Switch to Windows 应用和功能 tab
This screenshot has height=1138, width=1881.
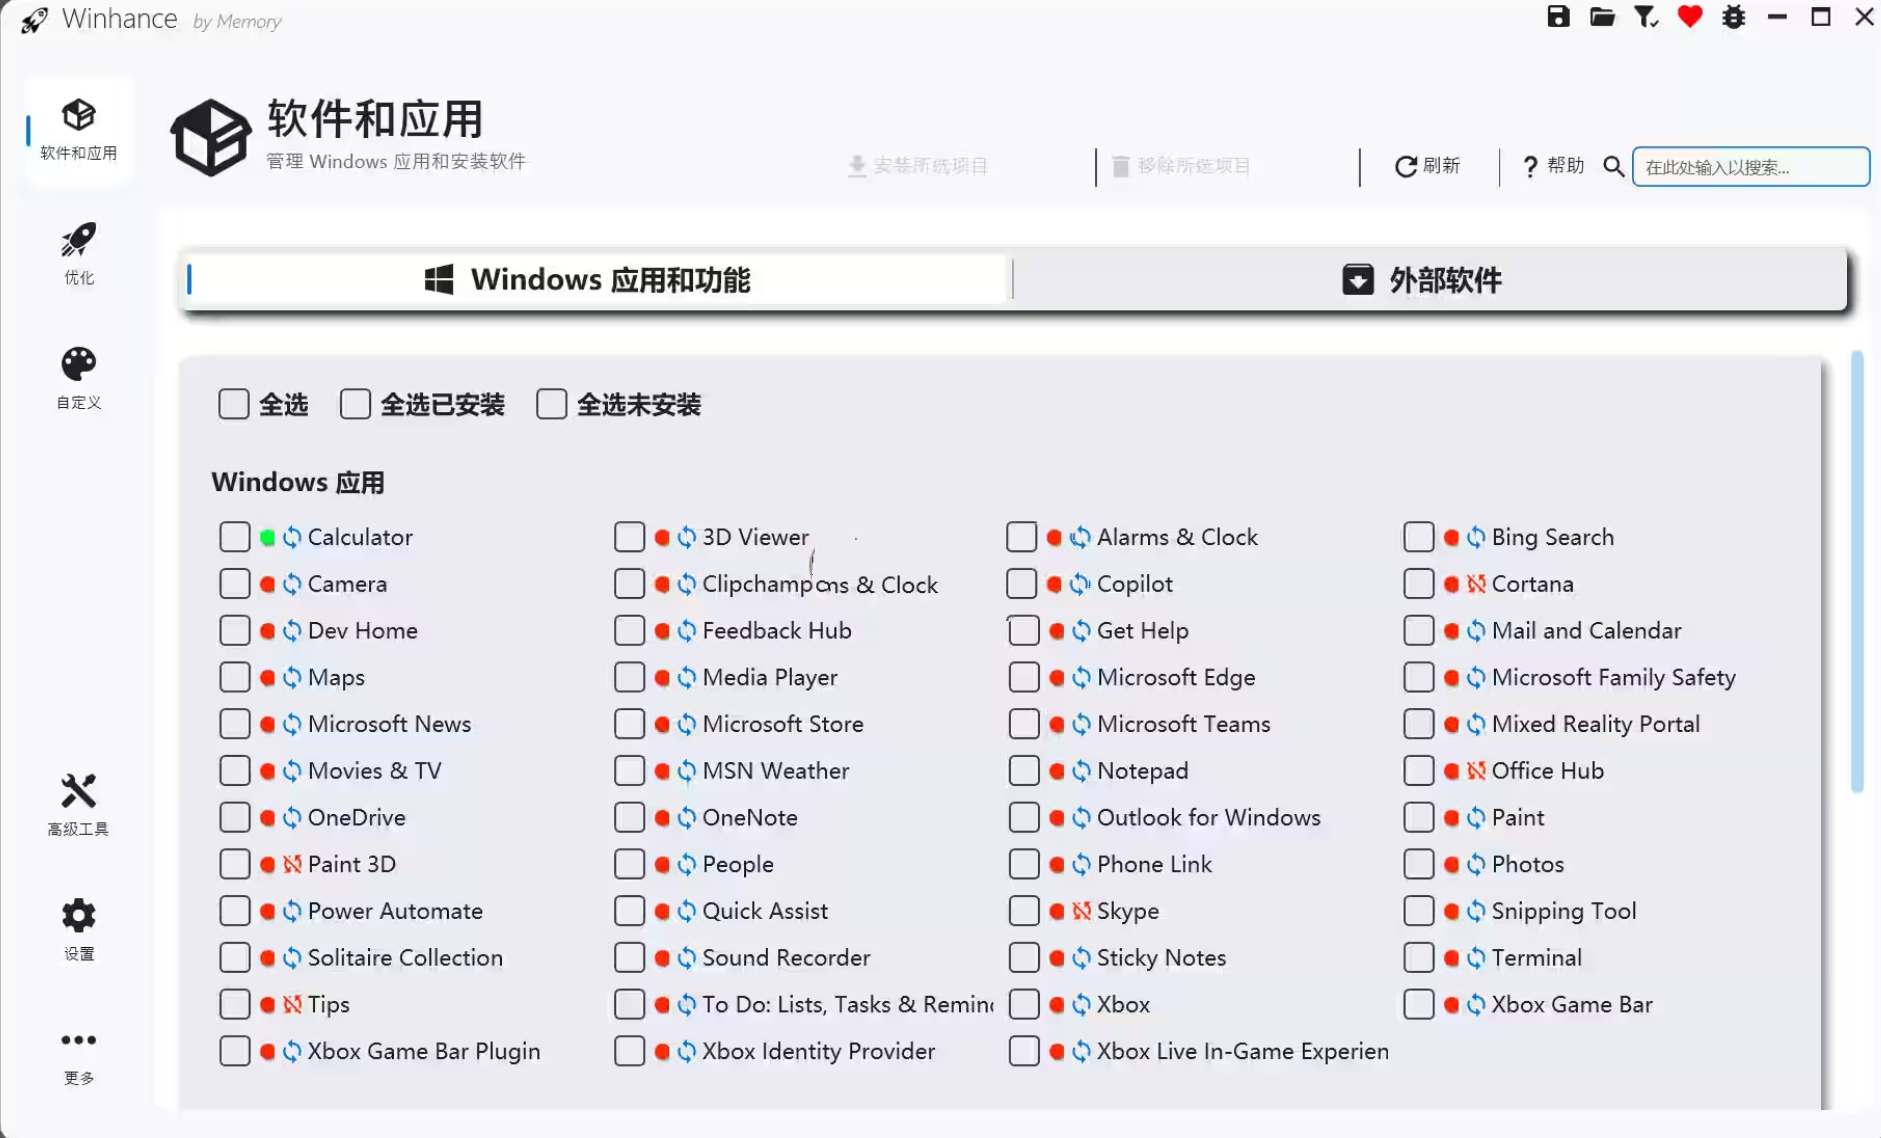pyautogui.click(x=598, y=280)
